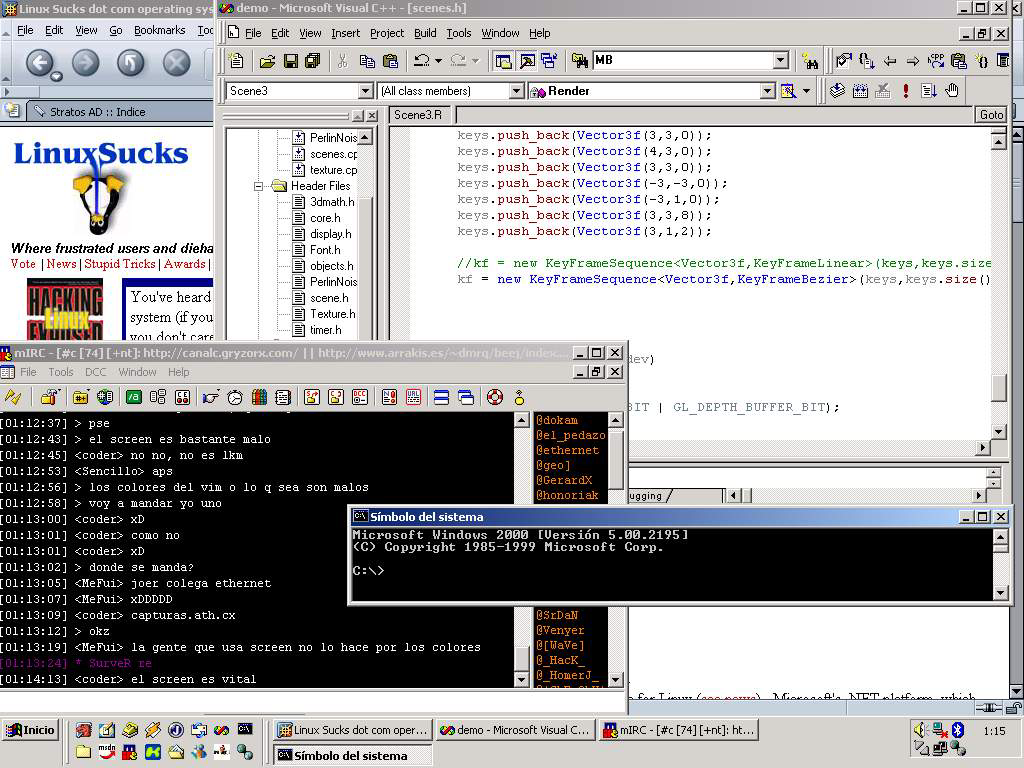Save the file with the floppy disk icon

[x=291, y=61]
